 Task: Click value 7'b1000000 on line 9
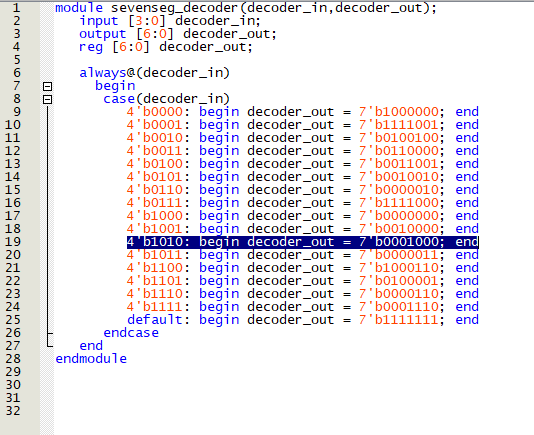[x=399, y=112]
